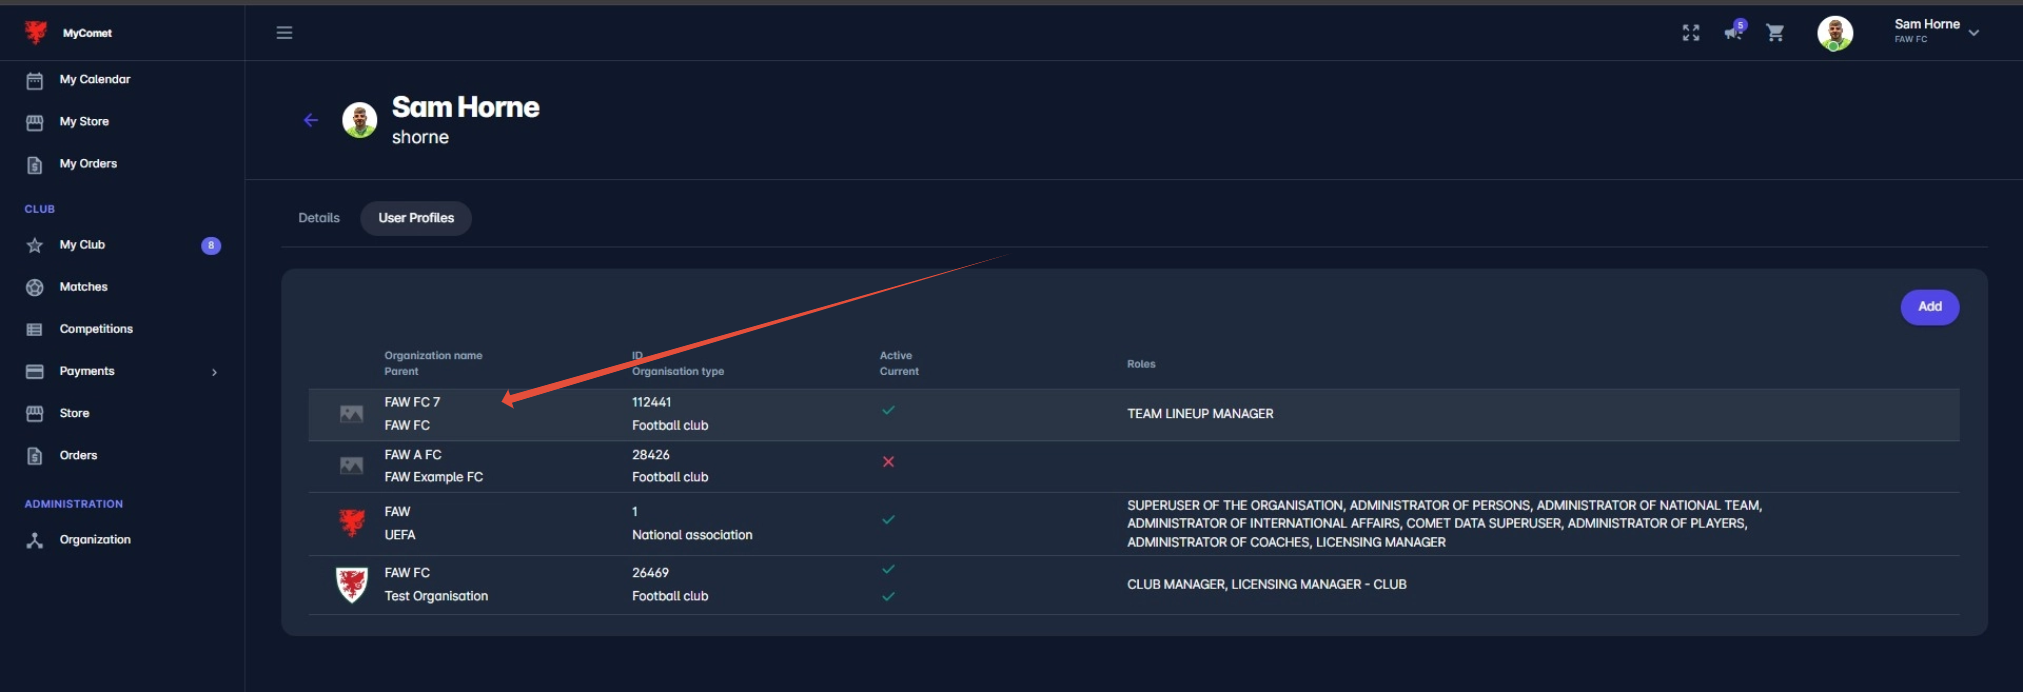Select the FAW FC 7 organization name
The image size is (2023, 692).
coord(412,402)
